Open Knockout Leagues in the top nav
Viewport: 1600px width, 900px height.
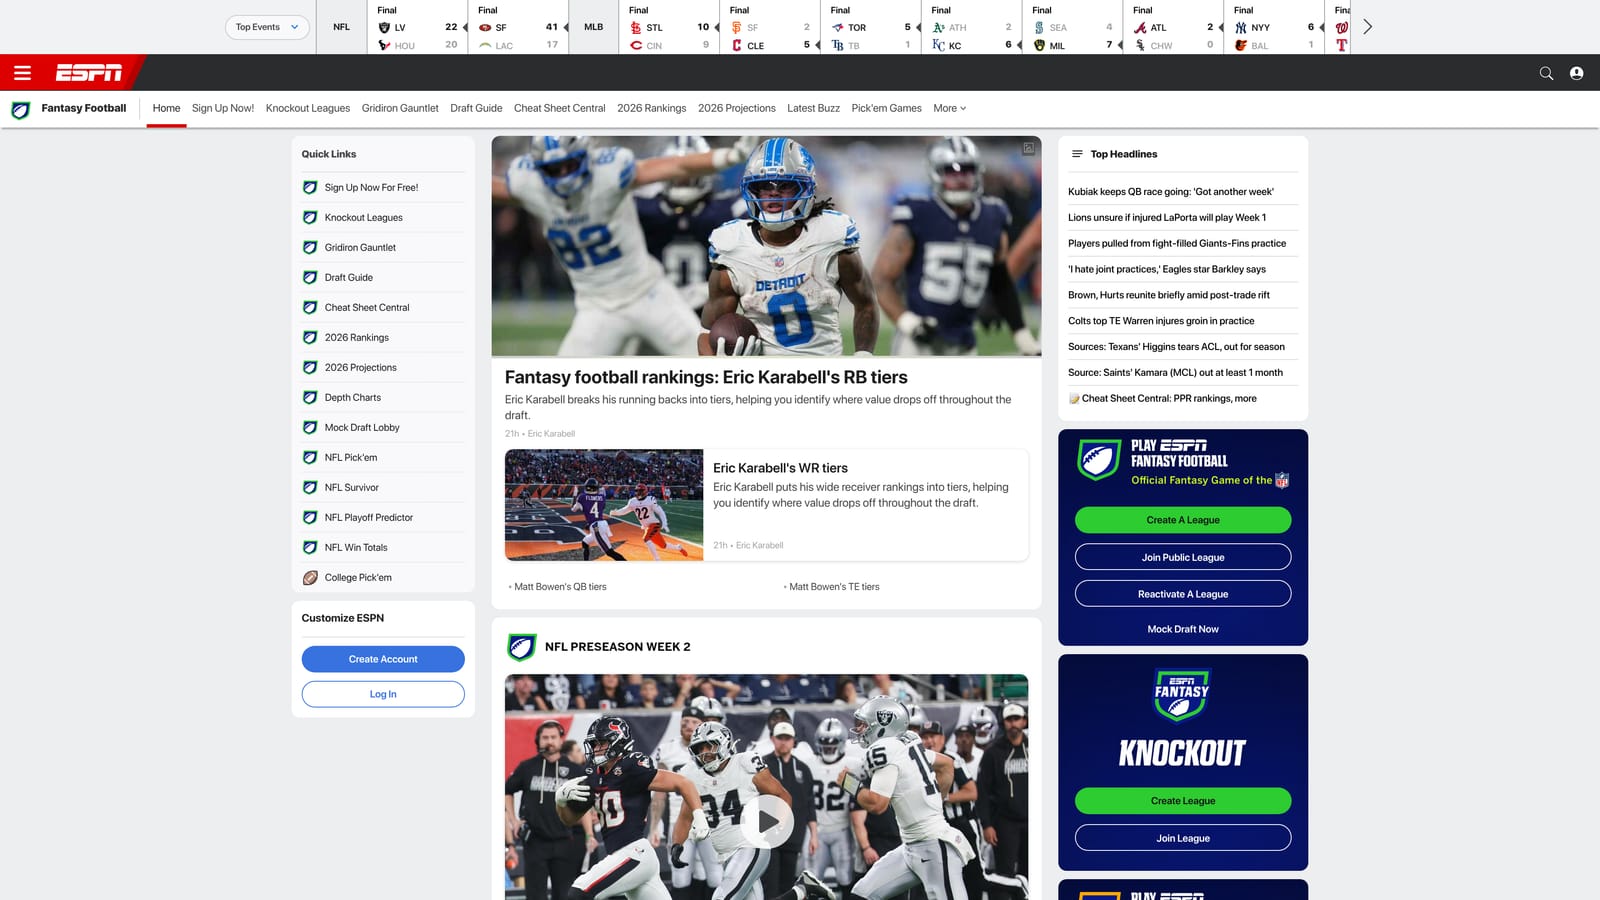click(308, 108)
